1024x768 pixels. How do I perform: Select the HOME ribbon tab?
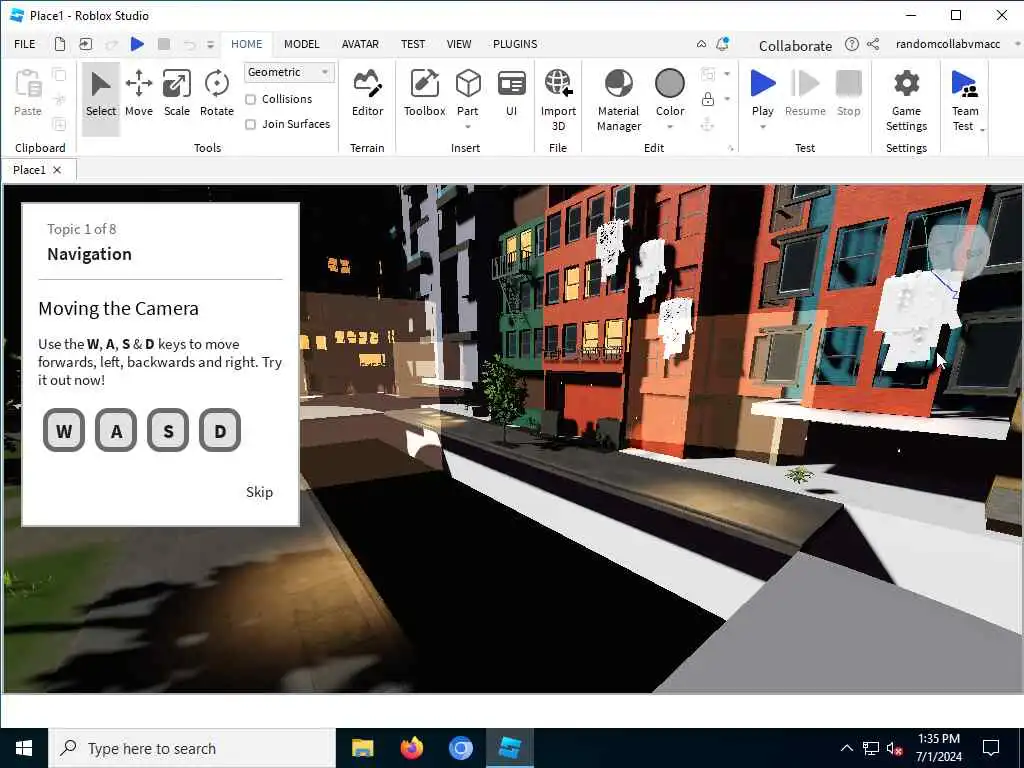[x=246, y=44]
